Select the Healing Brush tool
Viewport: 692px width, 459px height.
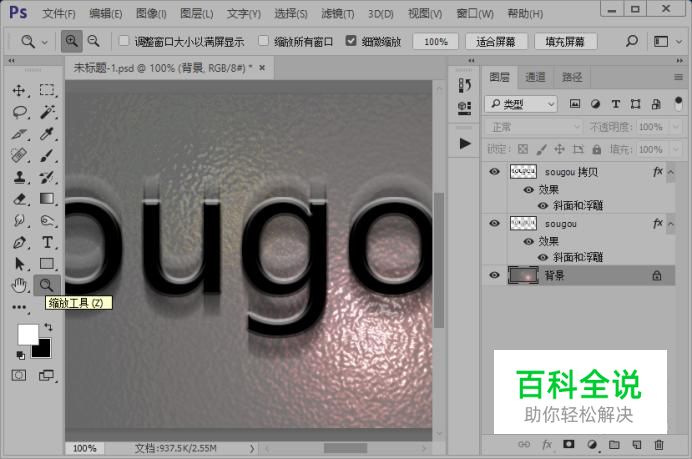[19, 155]
